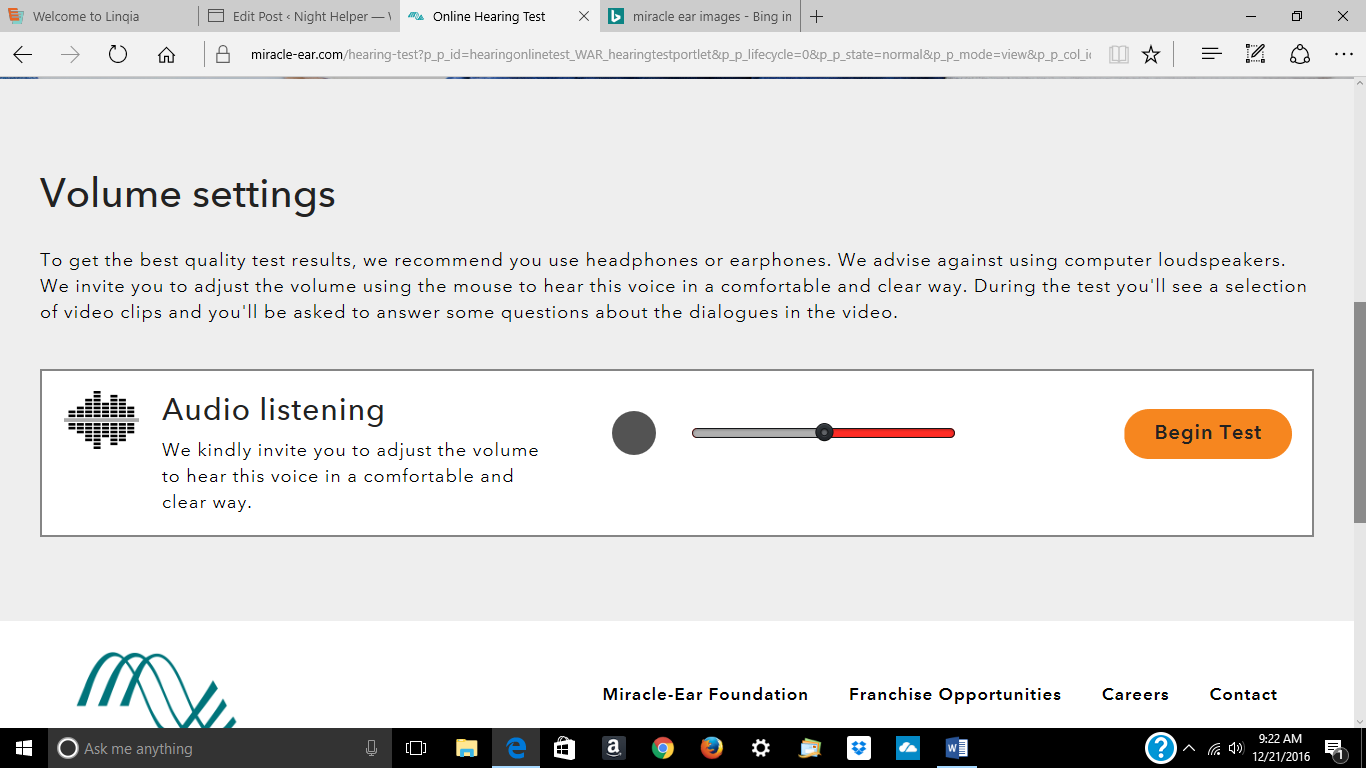Viewport: 1366px width, 768px height.
Task: Switch to miracle ear images Bing tab
Action: click(700, 16)
